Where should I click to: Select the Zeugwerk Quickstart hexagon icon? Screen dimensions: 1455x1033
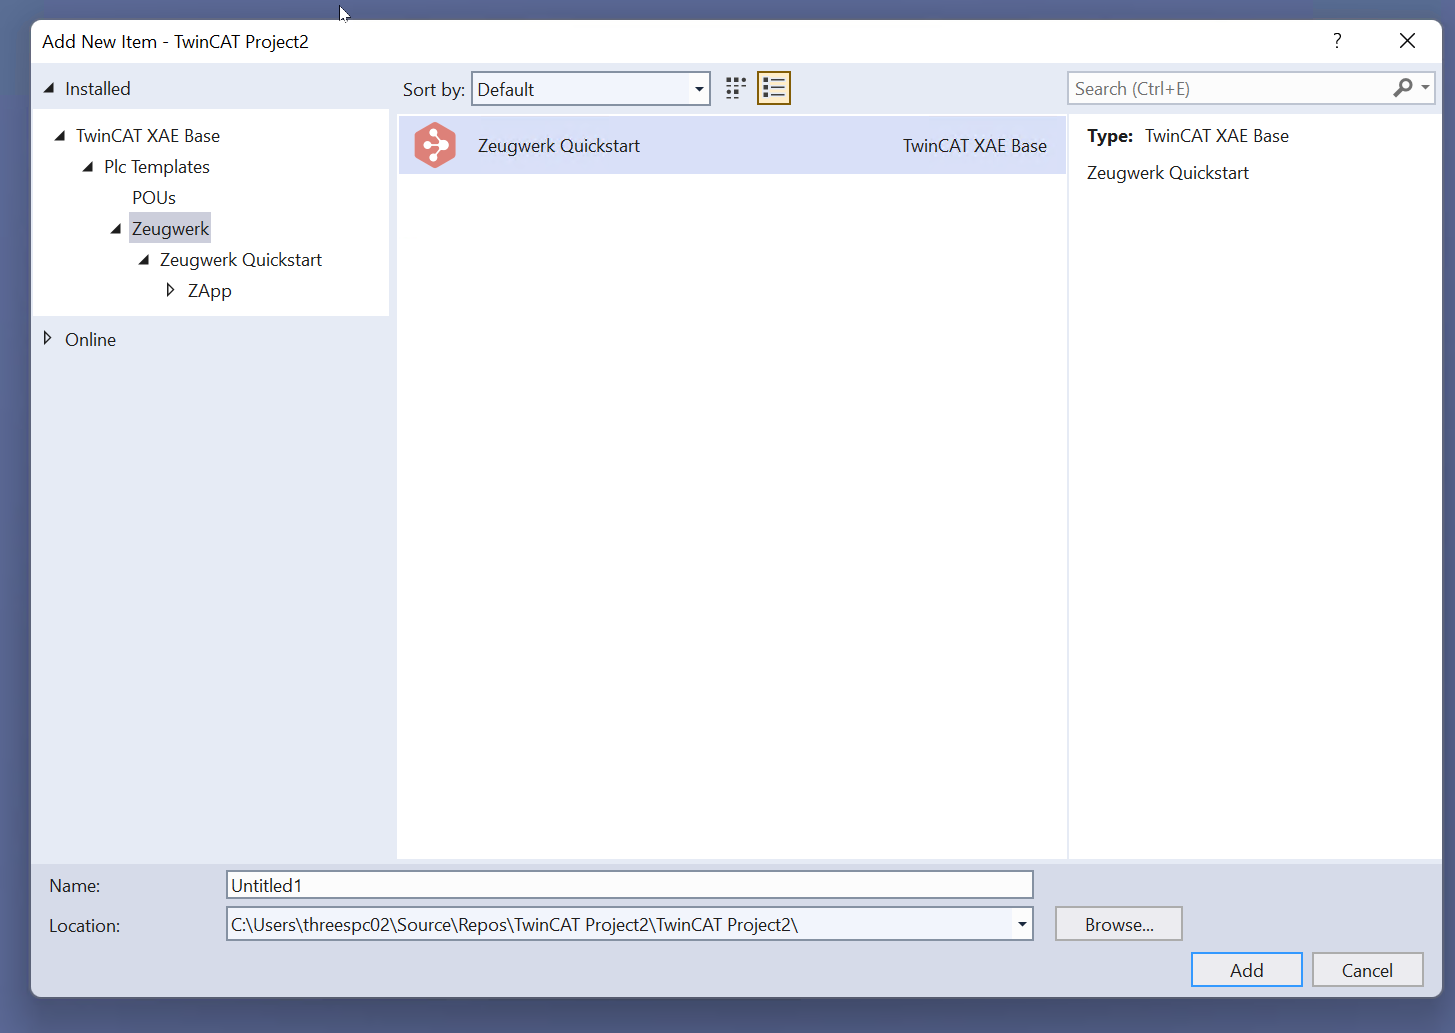(435, 145)
